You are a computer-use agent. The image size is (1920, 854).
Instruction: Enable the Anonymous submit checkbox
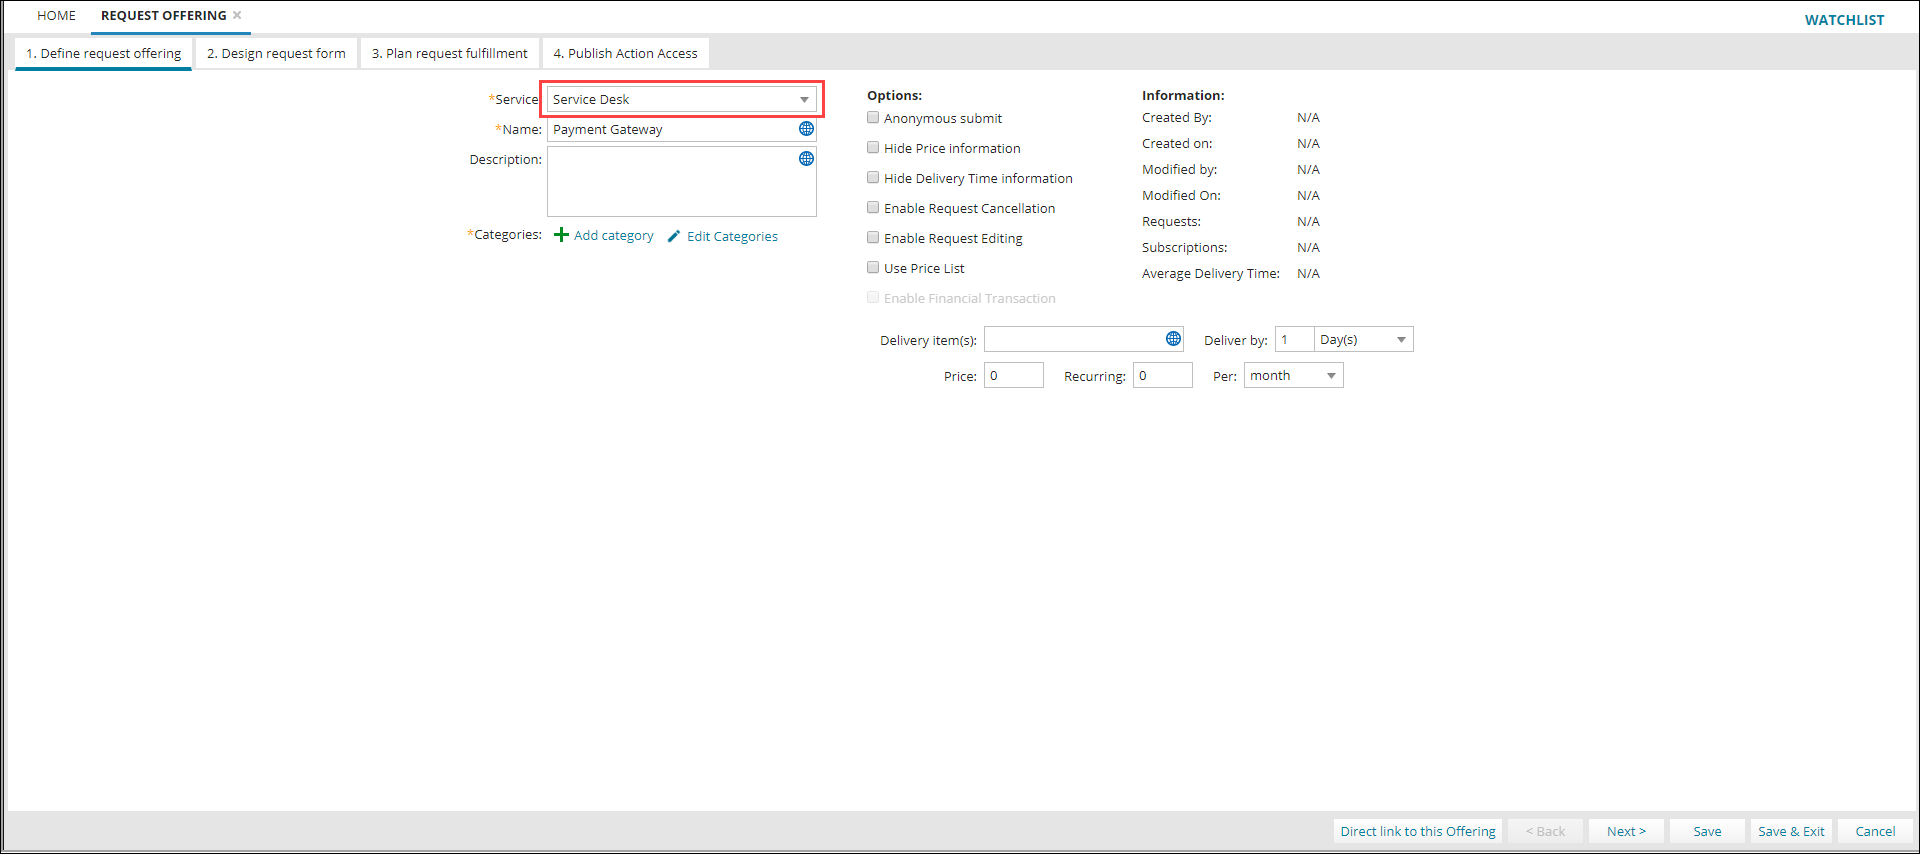coord(873,118)
